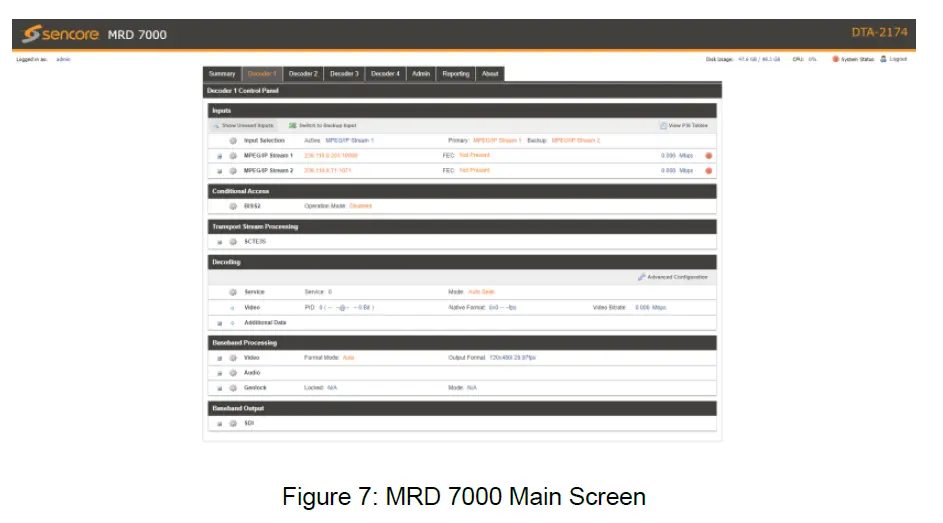This screenshot has width=943, height=523.
Task: Expand the Genlock row
Action: [220, 388]
